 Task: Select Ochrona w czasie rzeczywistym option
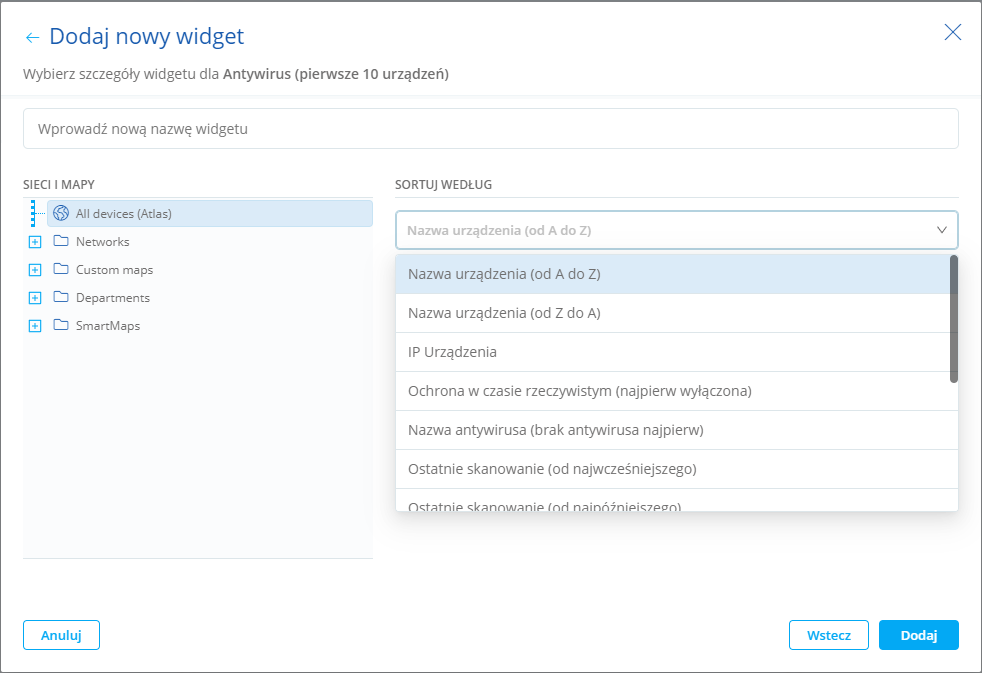click(579, 391)
